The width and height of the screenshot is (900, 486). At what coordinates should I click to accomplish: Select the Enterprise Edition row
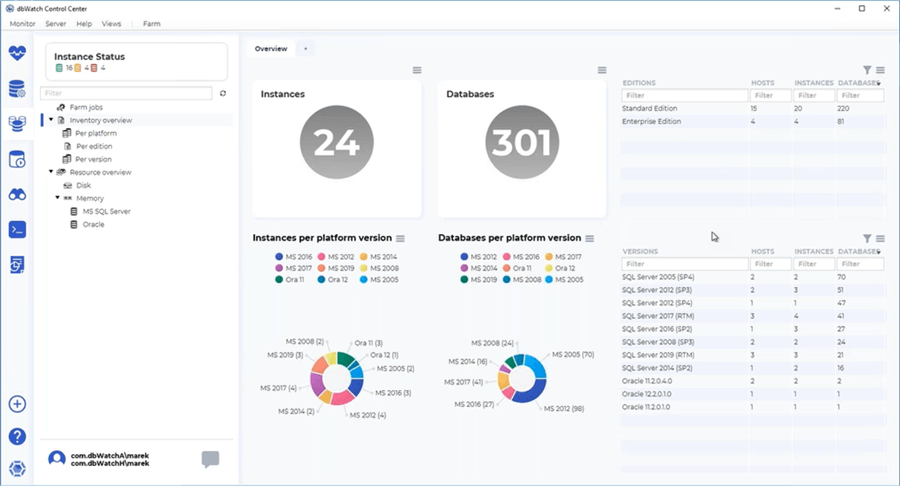click(x=753, y=122)
